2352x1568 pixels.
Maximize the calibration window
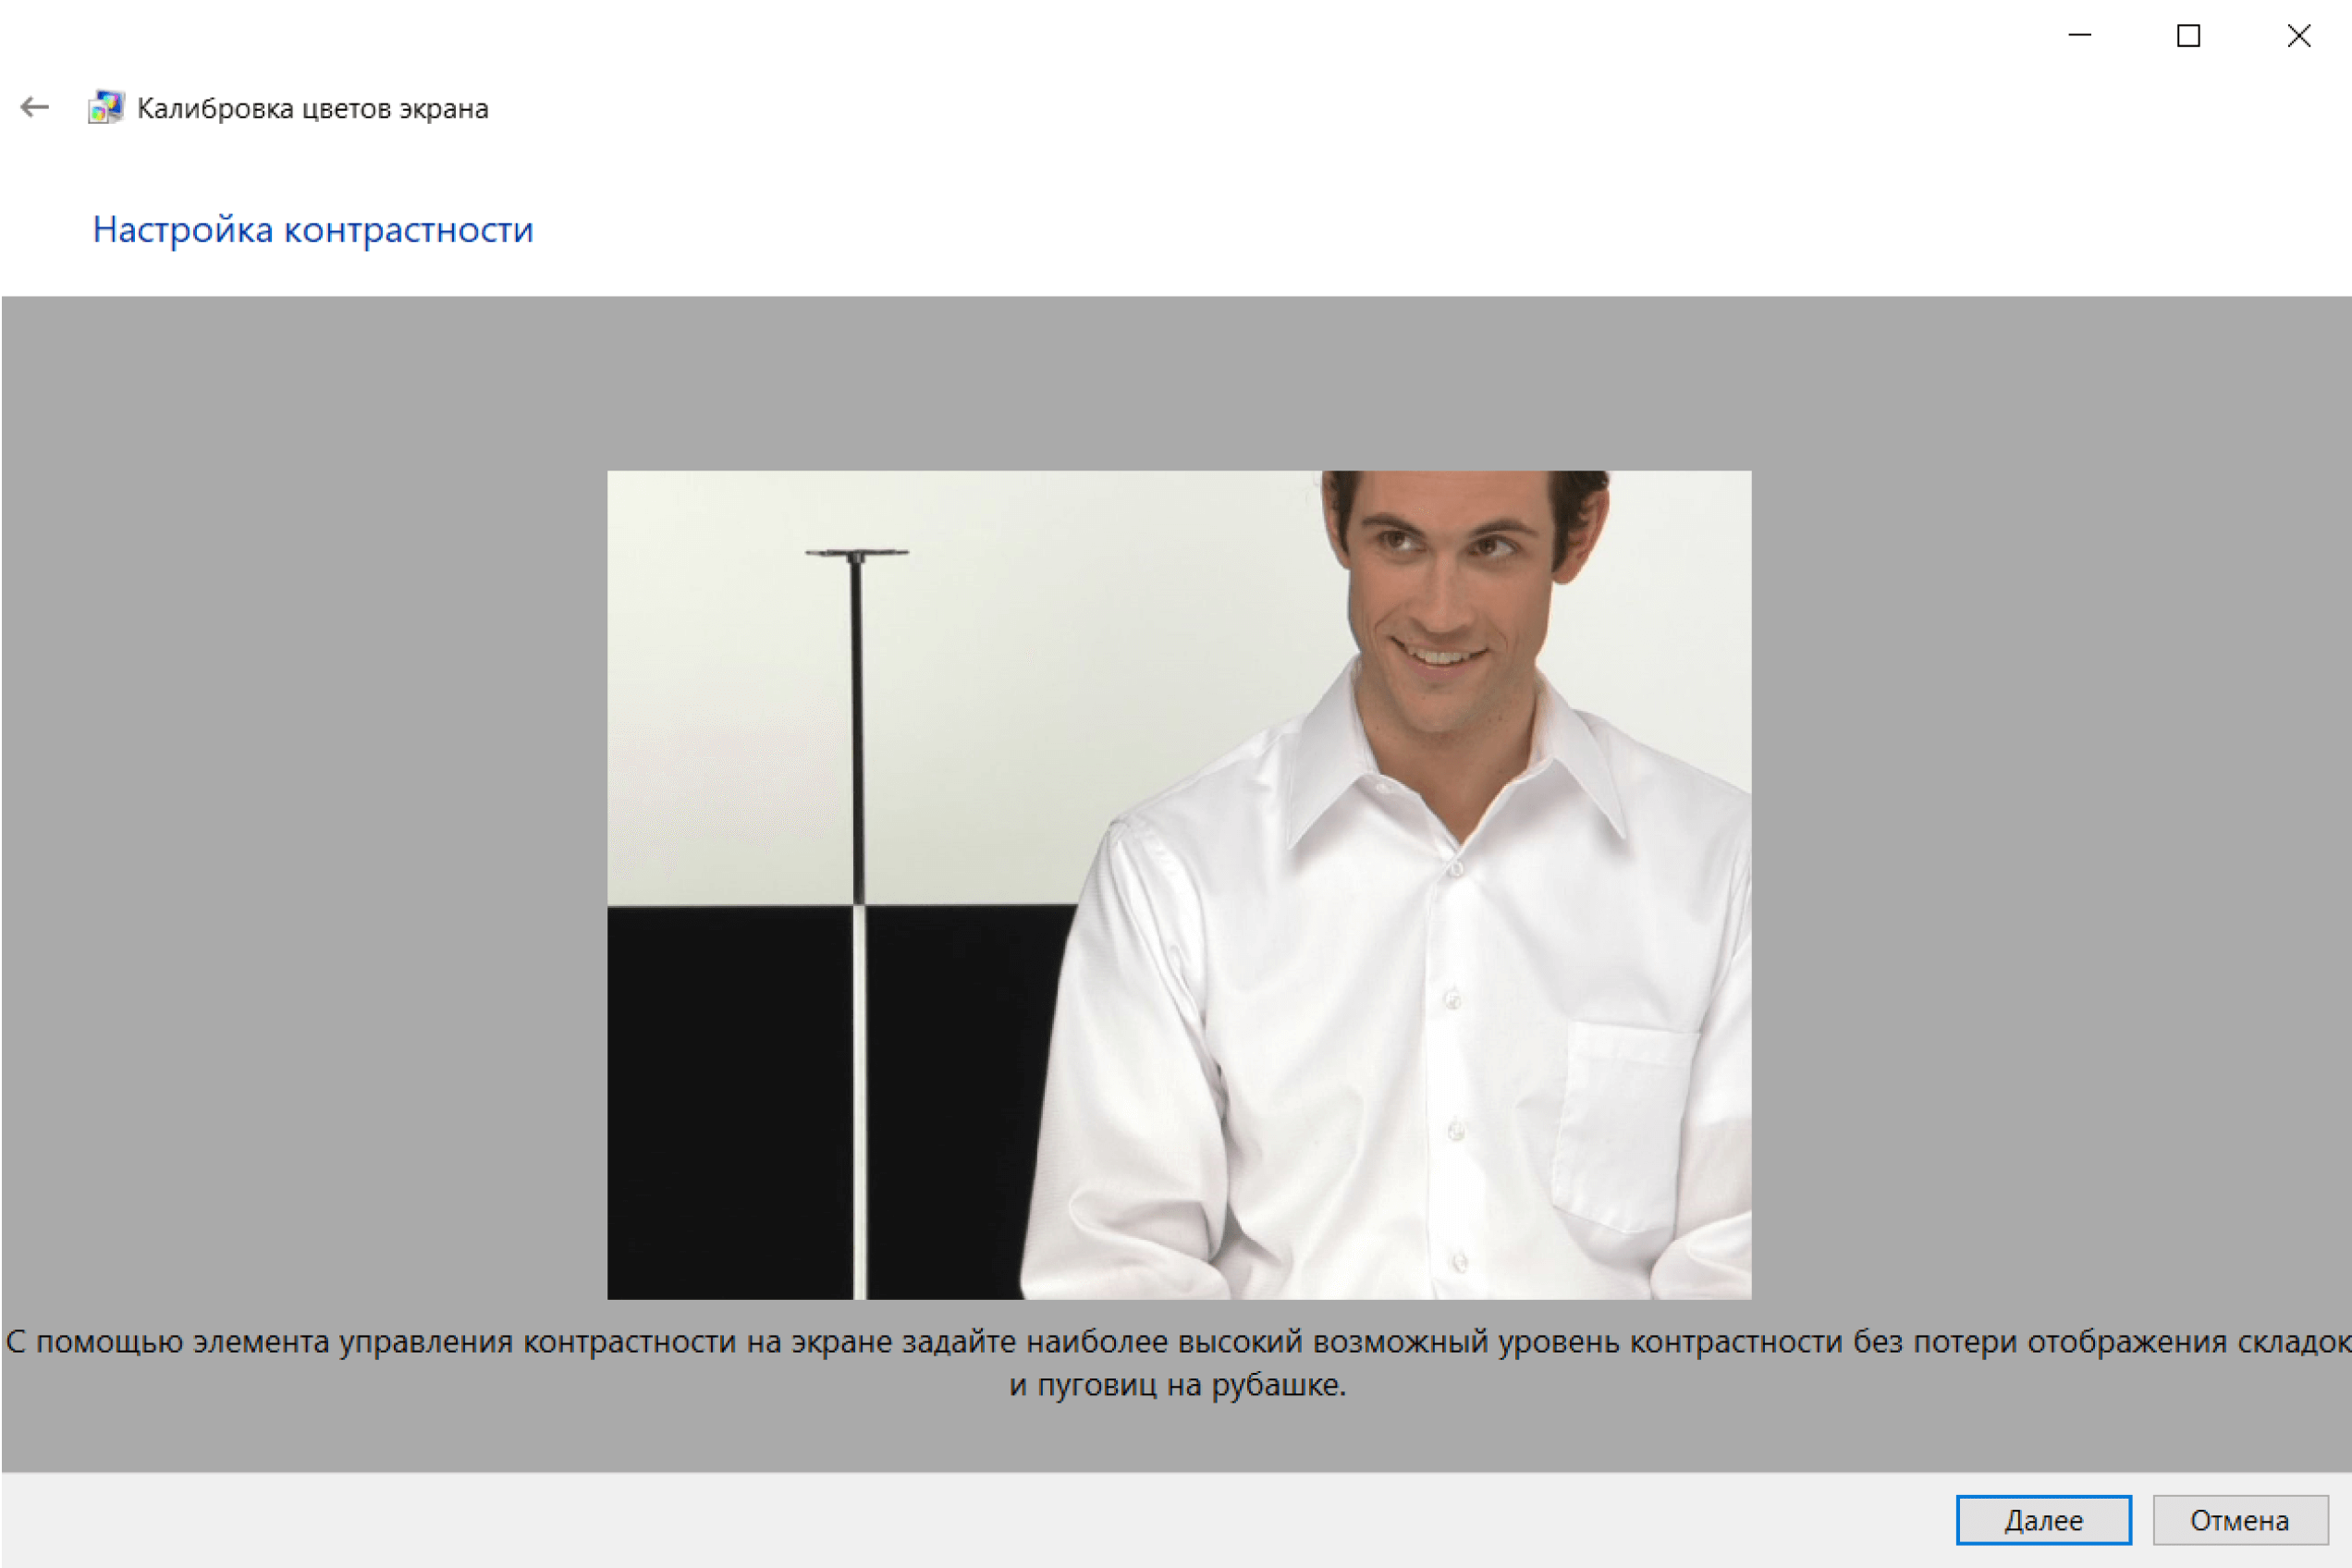2188,36
